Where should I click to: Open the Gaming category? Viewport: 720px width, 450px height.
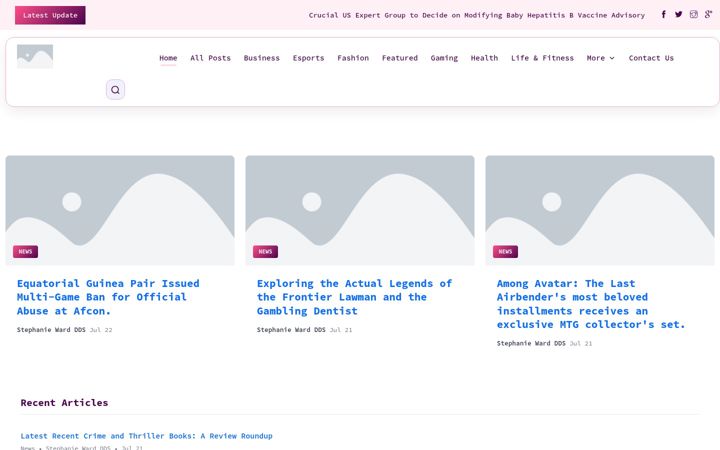click(x=444, y=58)
